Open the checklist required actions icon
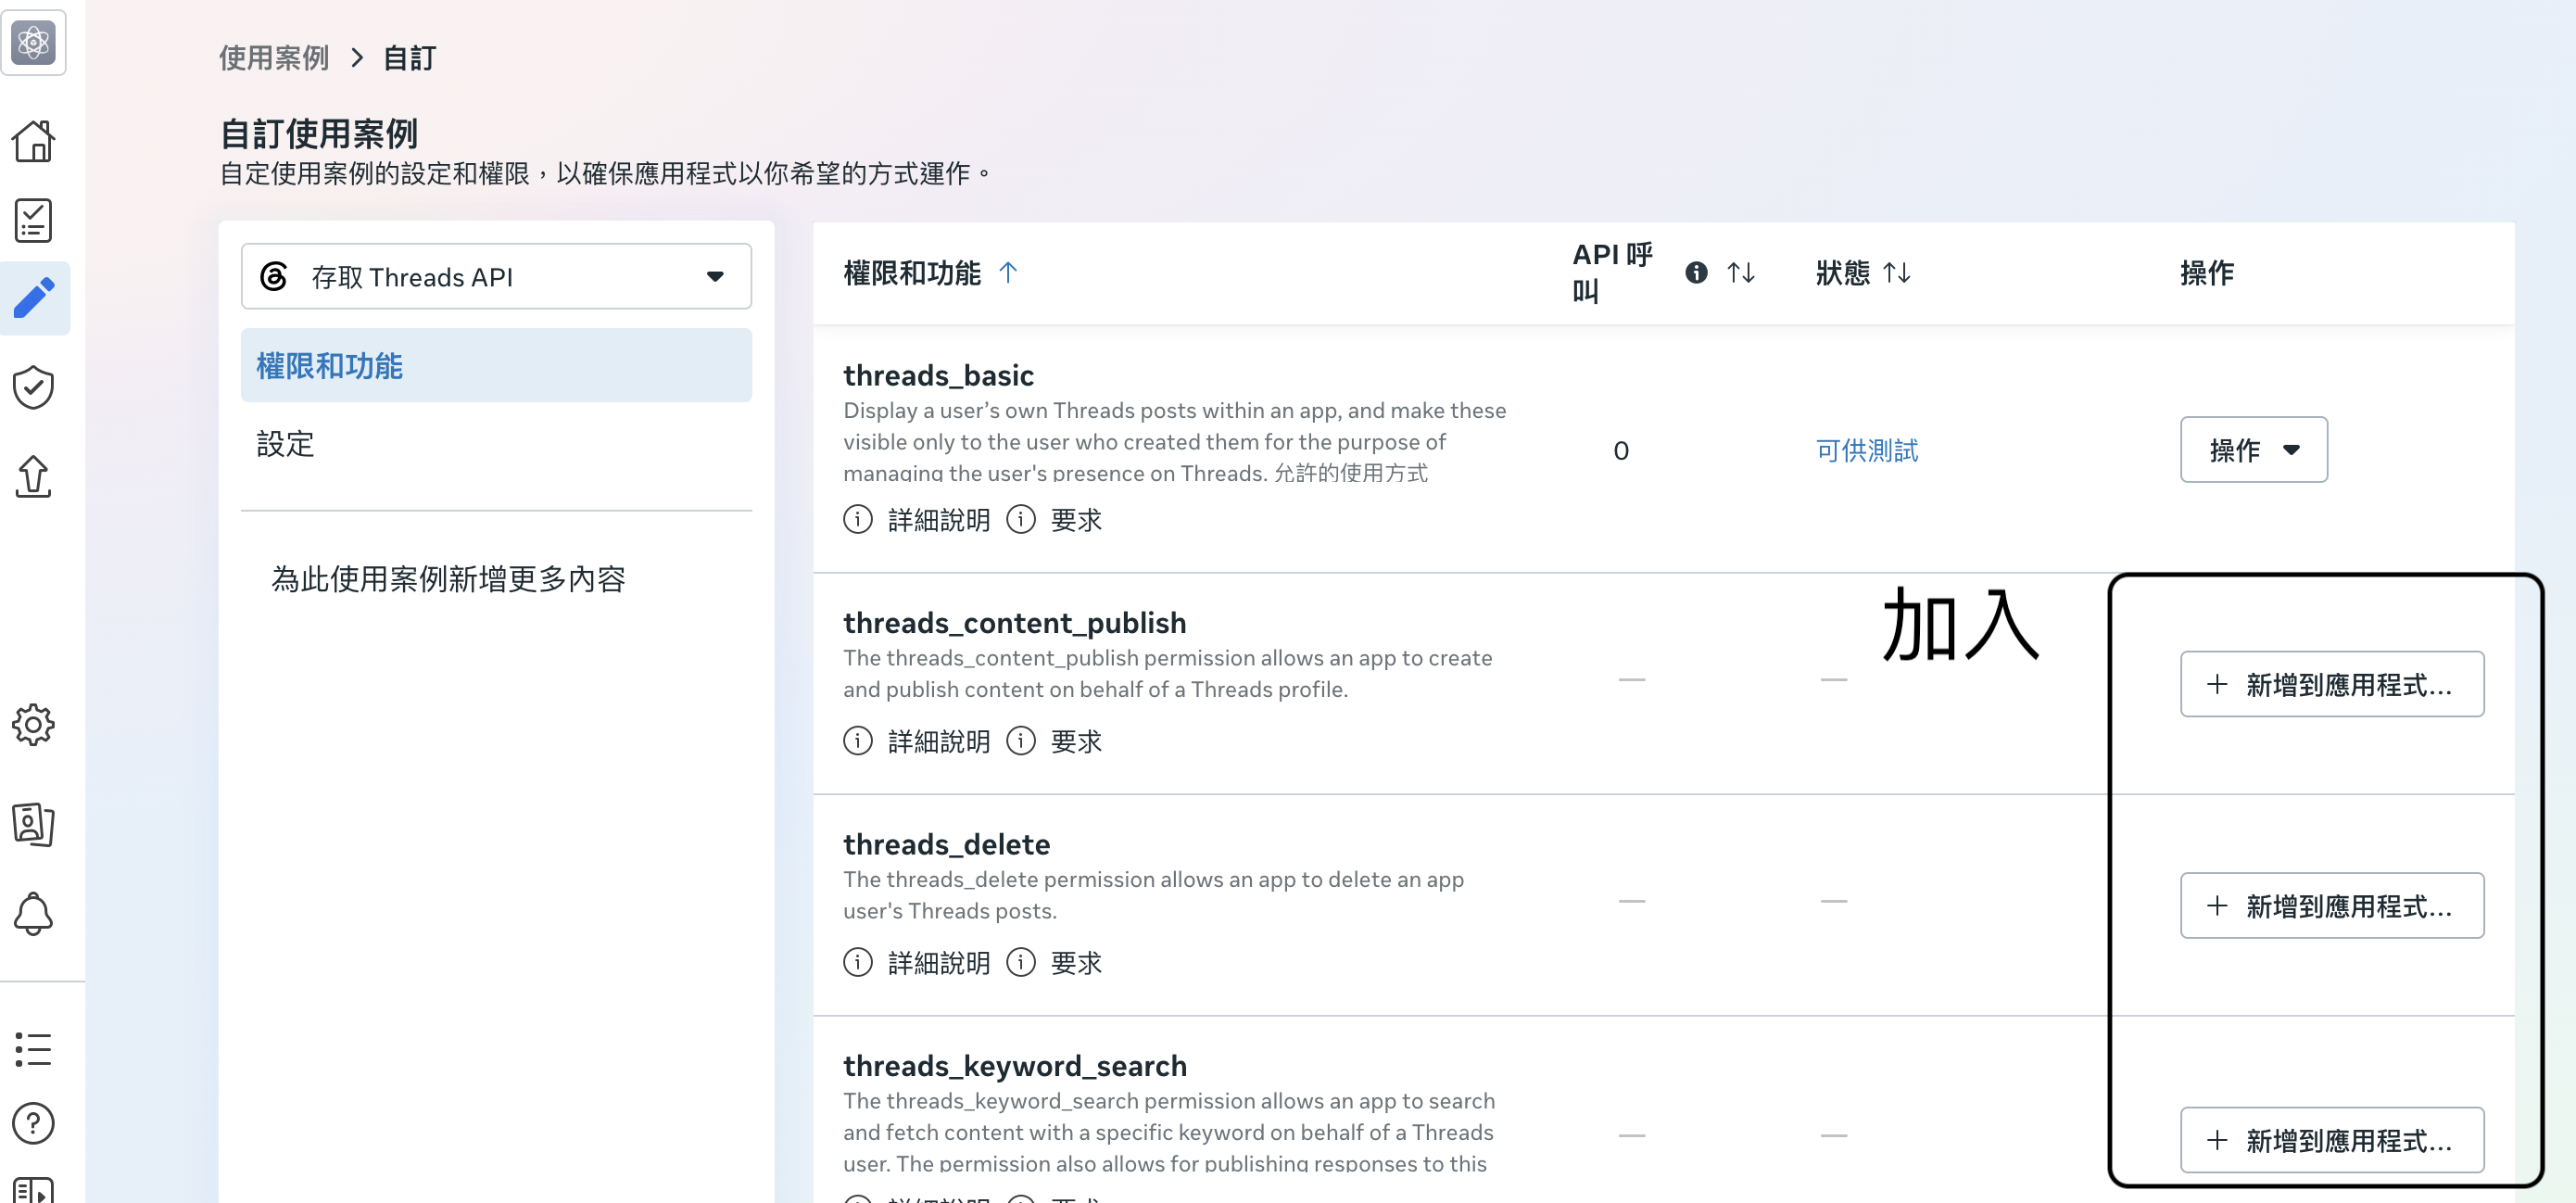The image size is (2576, 1203). 33,220
